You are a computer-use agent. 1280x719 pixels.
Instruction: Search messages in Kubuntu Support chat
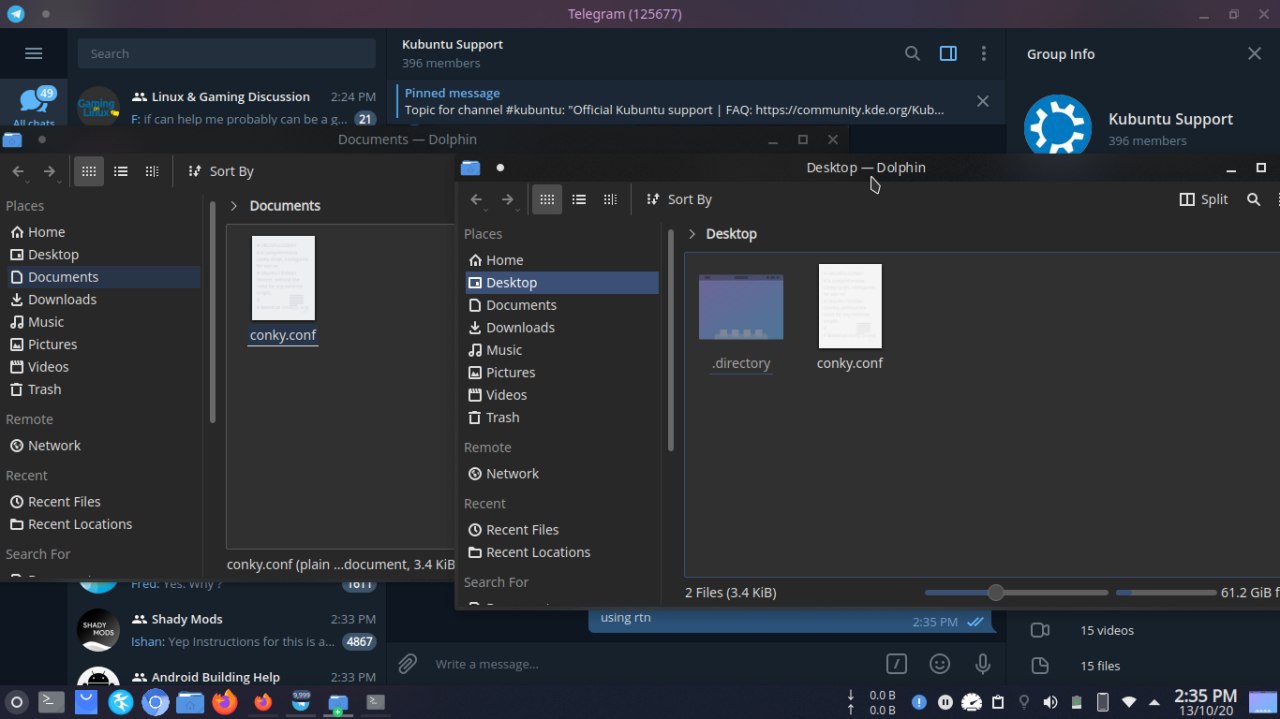point(912,54)
